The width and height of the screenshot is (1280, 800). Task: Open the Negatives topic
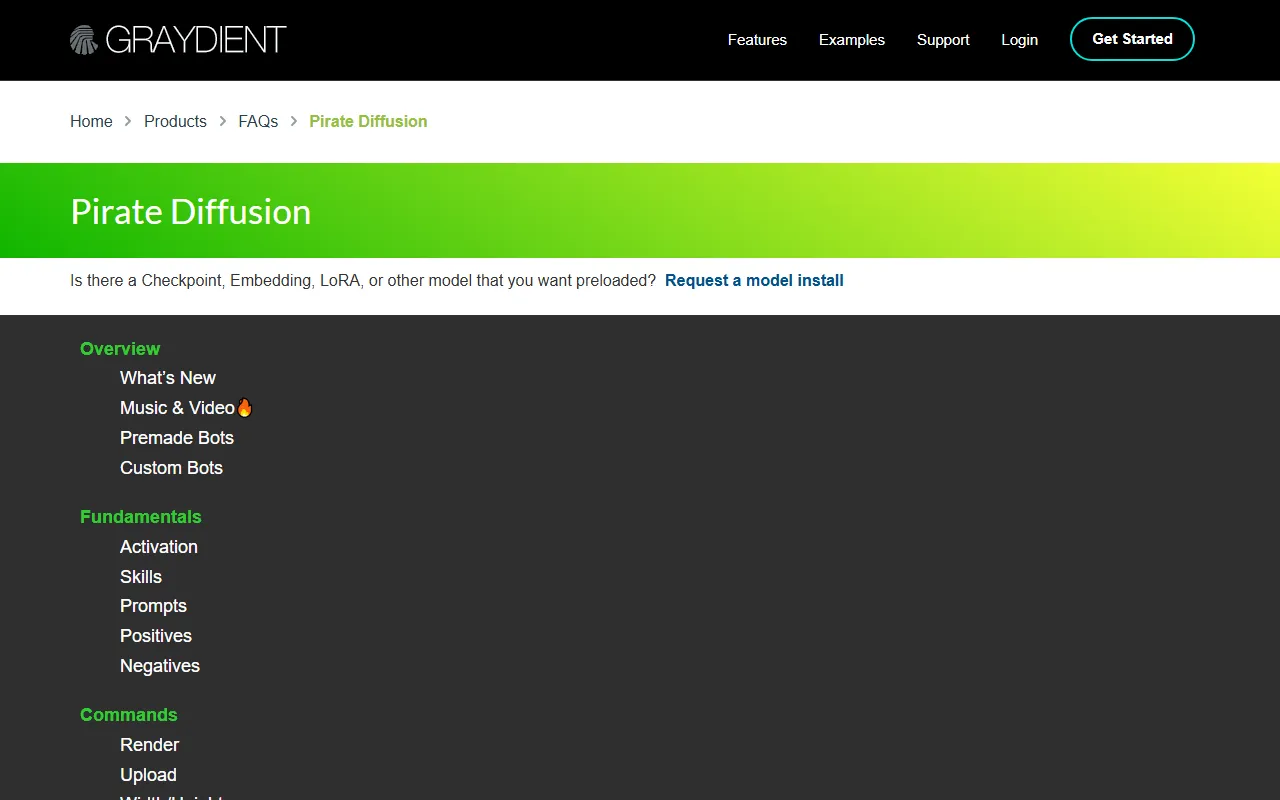[x=160, y=666]
